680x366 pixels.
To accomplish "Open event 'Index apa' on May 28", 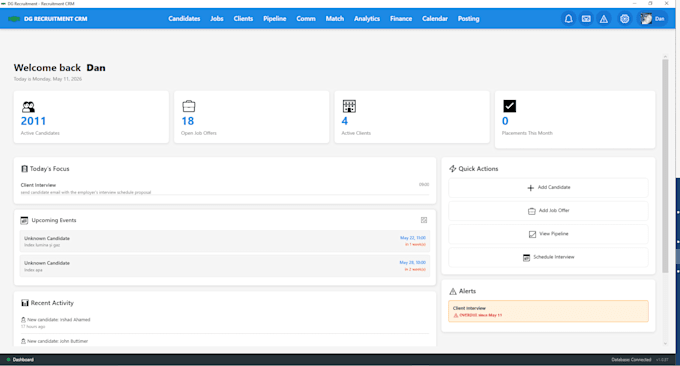I will [225, 266].
